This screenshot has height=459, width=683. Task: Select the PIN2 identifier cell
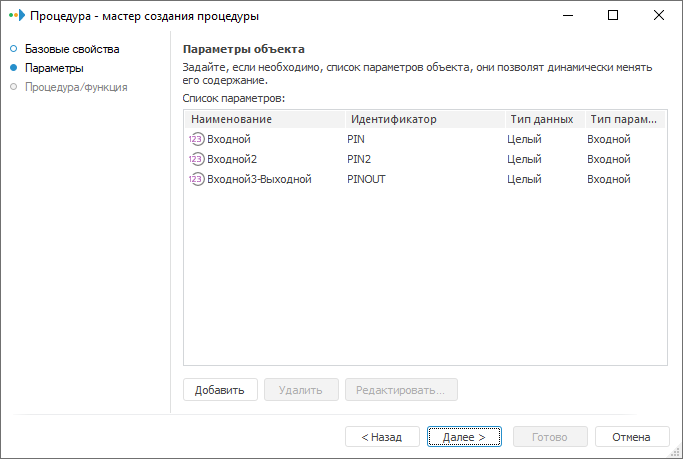[x=359, y=159]
